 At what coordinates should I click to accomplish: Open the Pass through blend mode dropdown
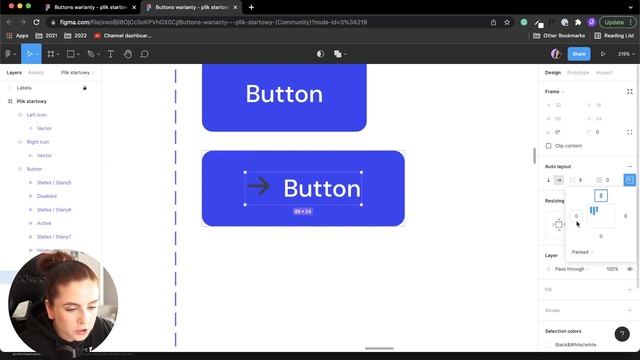[x=572, y=269]
